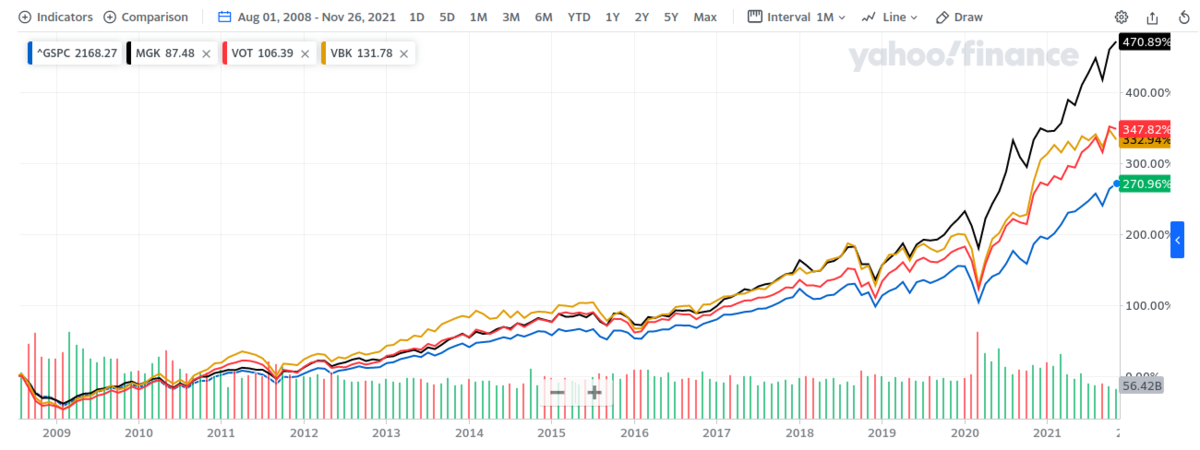Image resolution: width=1200 pixels, height=450 pixels.
Task: Click the yellow VBK color marker
Action: [323, 53]
